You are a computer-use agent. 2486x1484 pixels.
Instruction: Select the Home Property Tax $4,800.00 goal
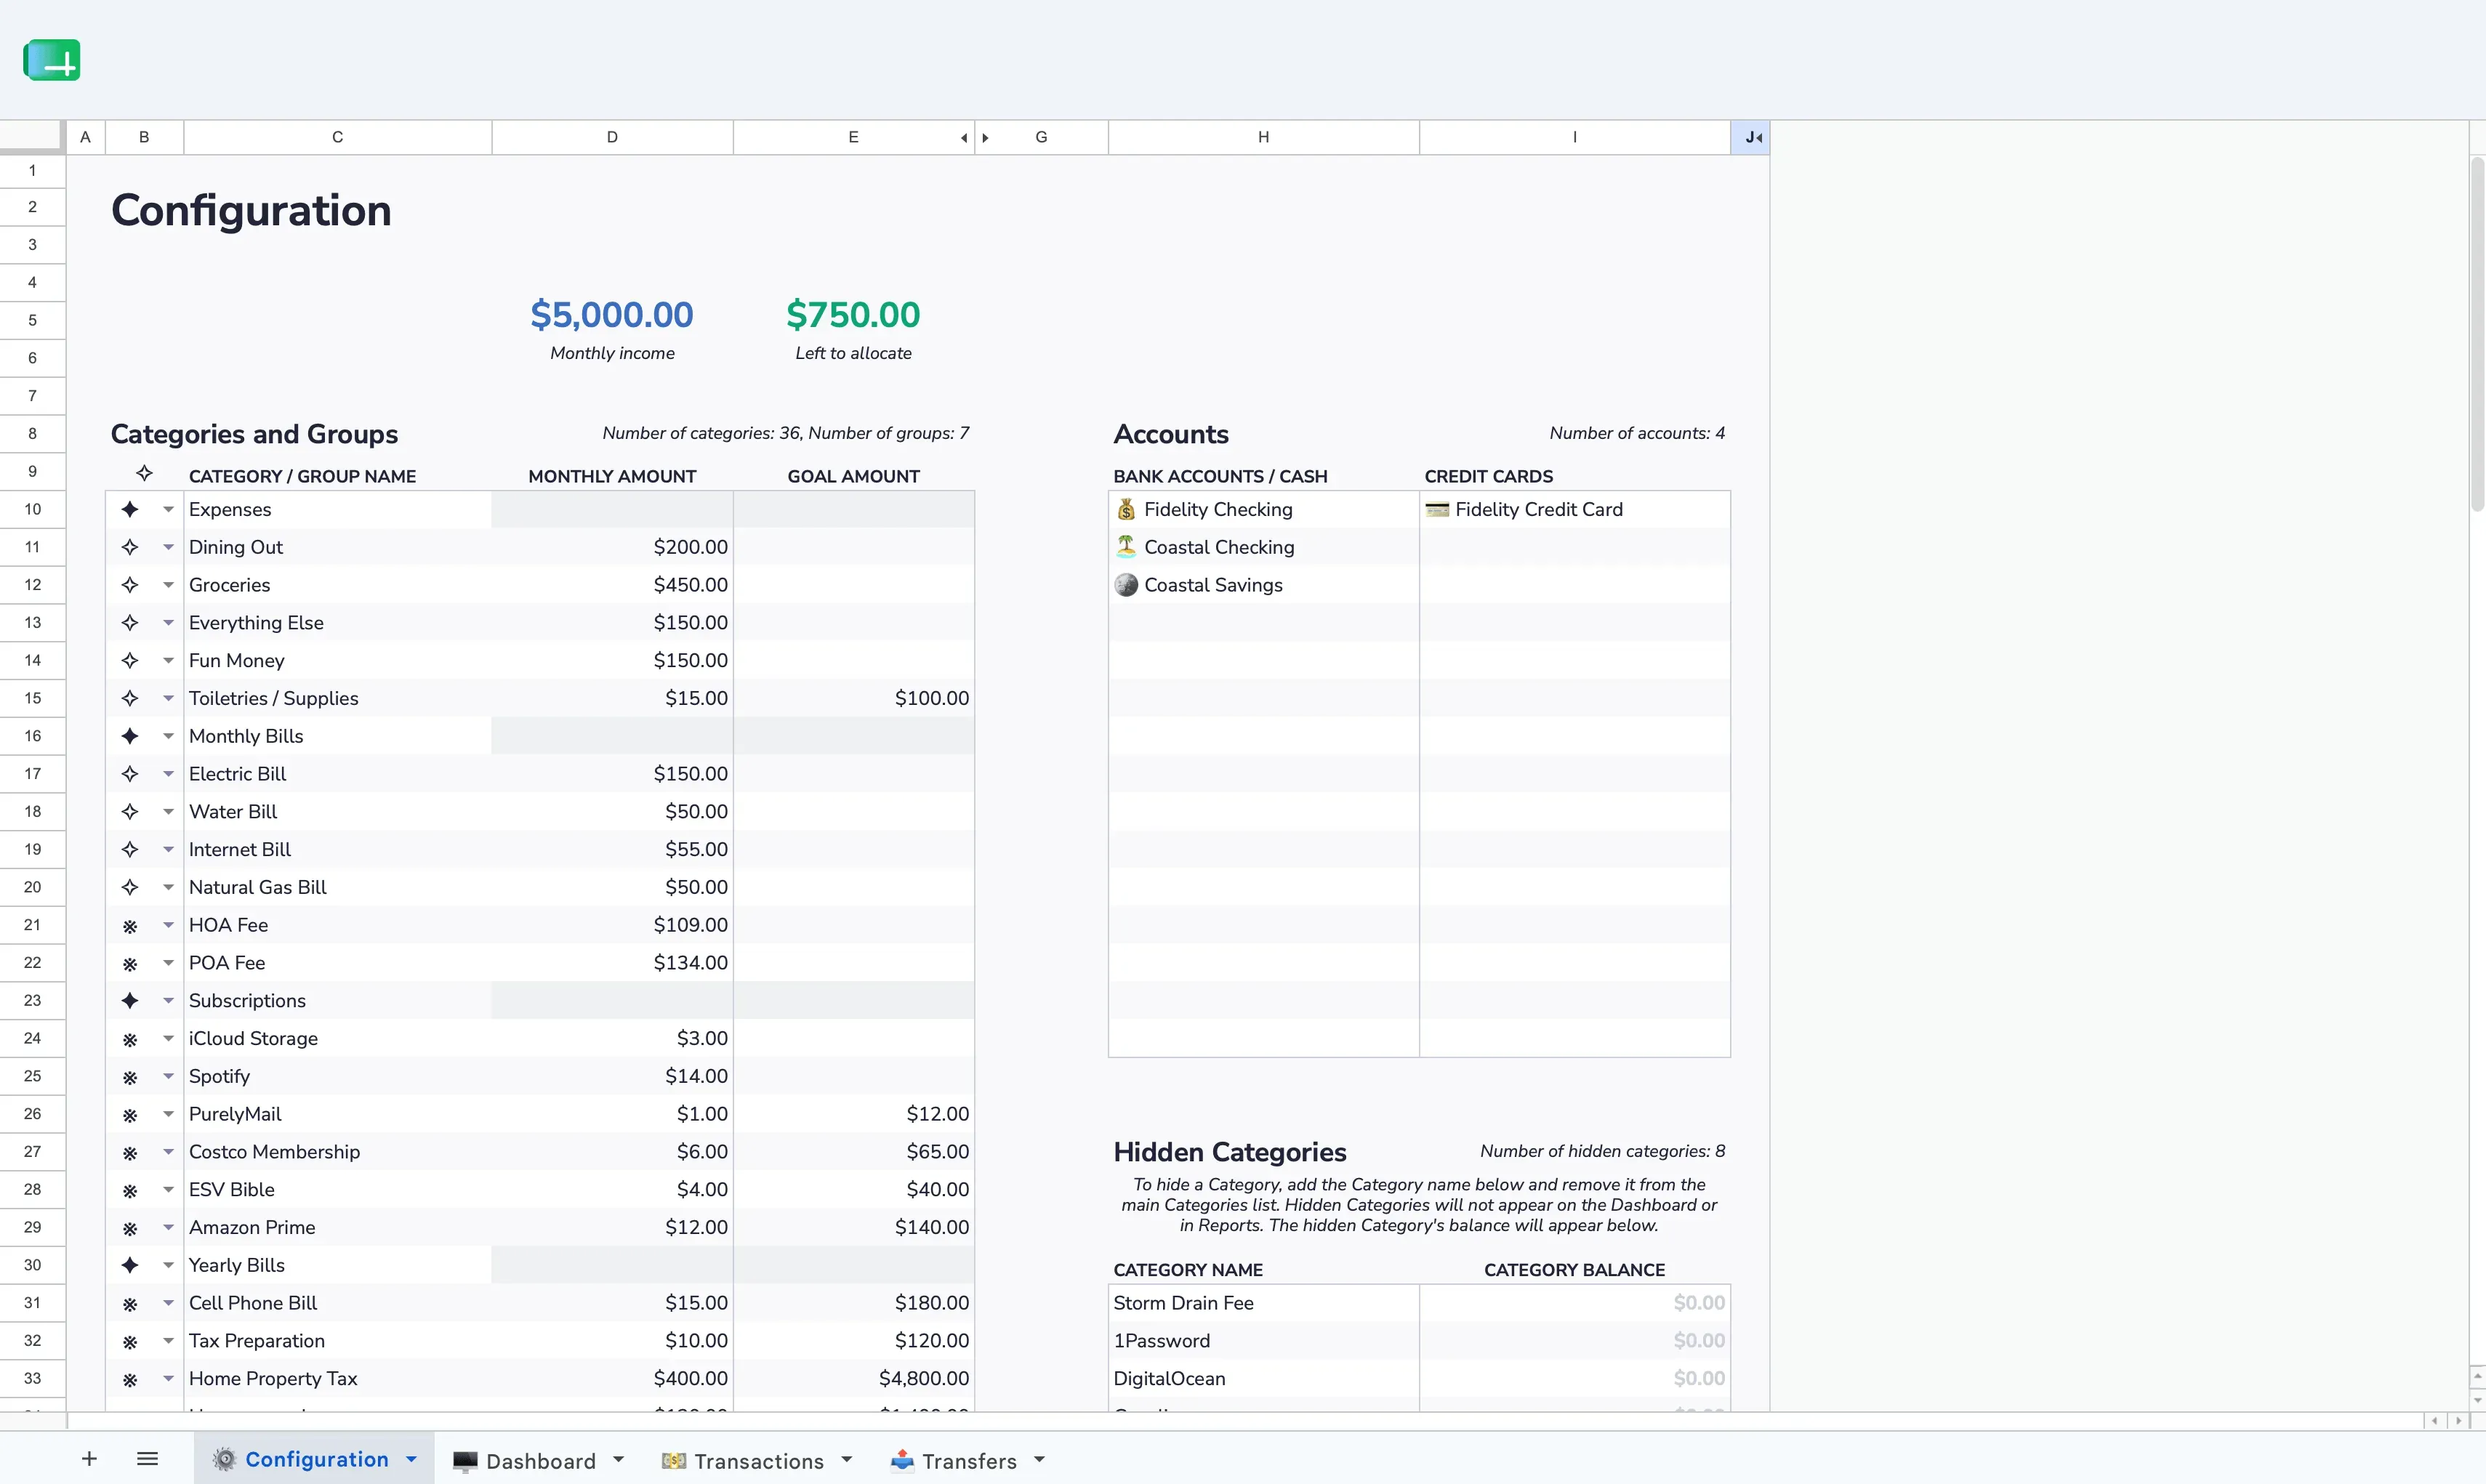pyautogui.click(x=854, y=1378)
